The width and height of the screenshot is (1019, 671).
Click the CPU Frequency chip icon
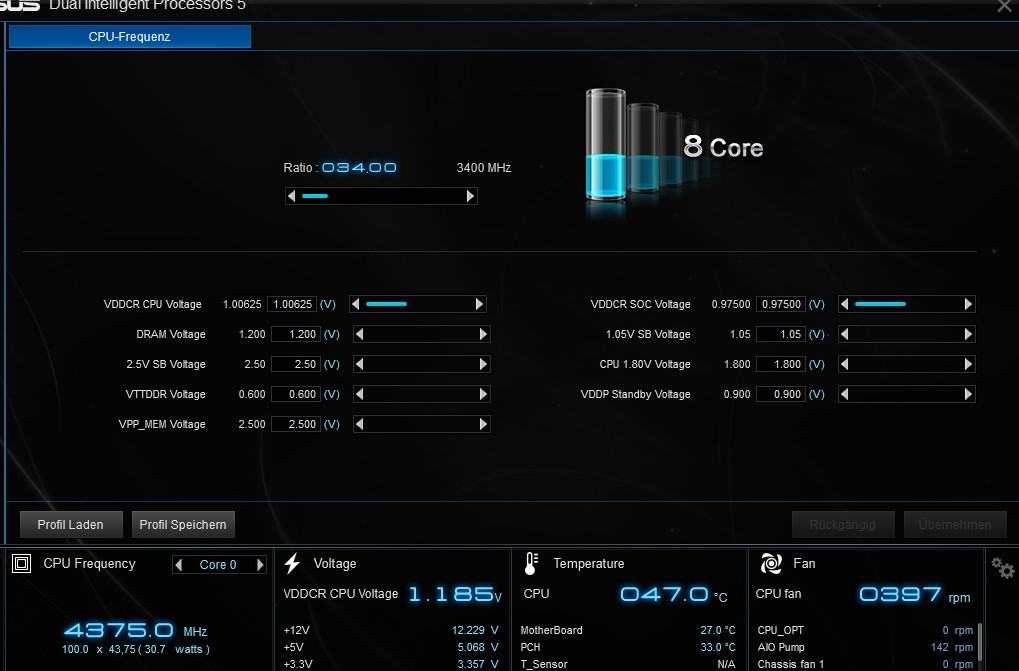[21, 563]
